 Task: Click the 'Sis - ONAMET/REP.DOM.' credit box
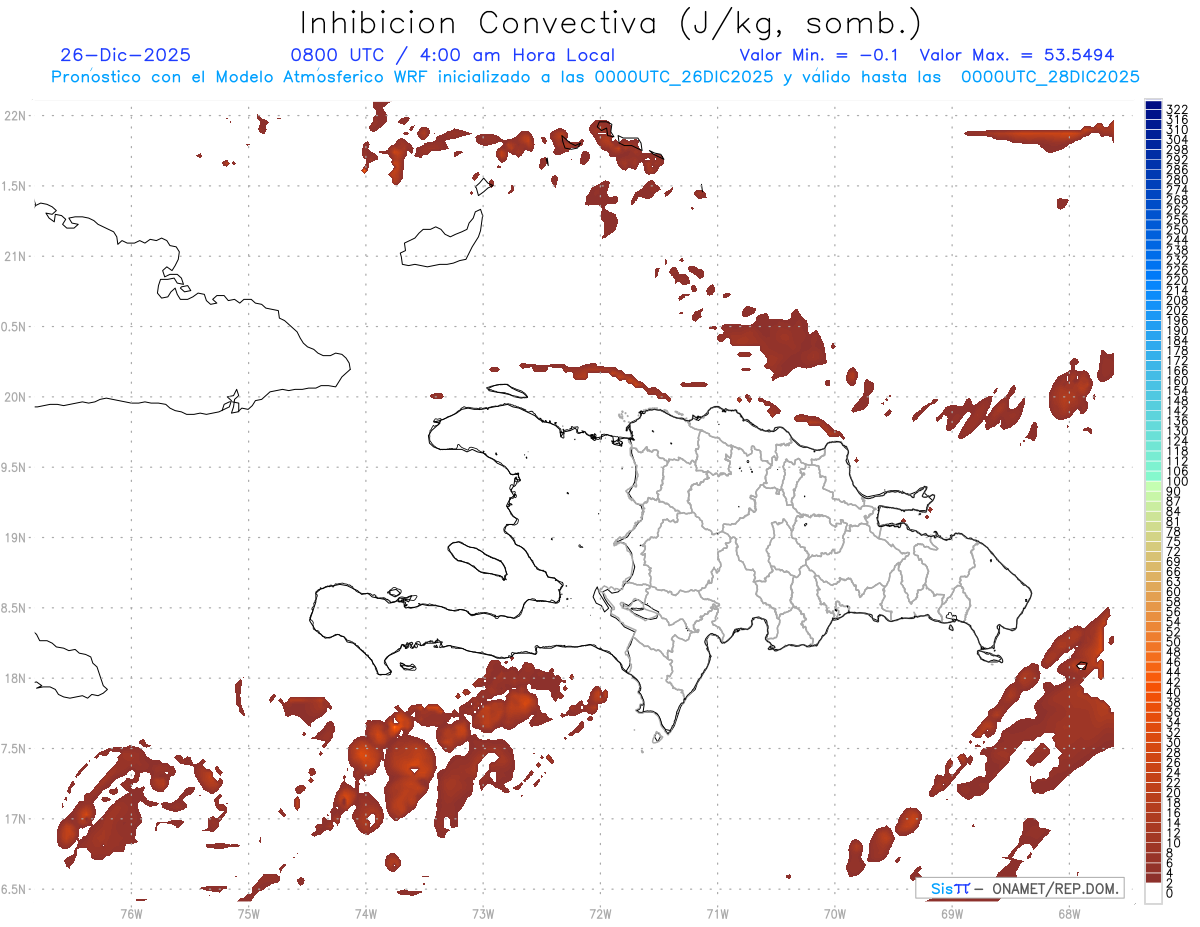(x=1020, y=888)
